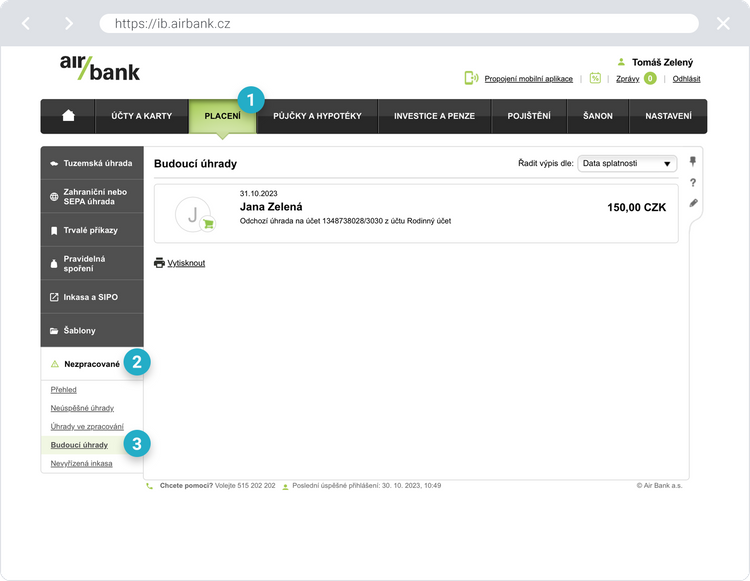
Task: Click the home icon in navigation bar
Action: coord(68,116)
